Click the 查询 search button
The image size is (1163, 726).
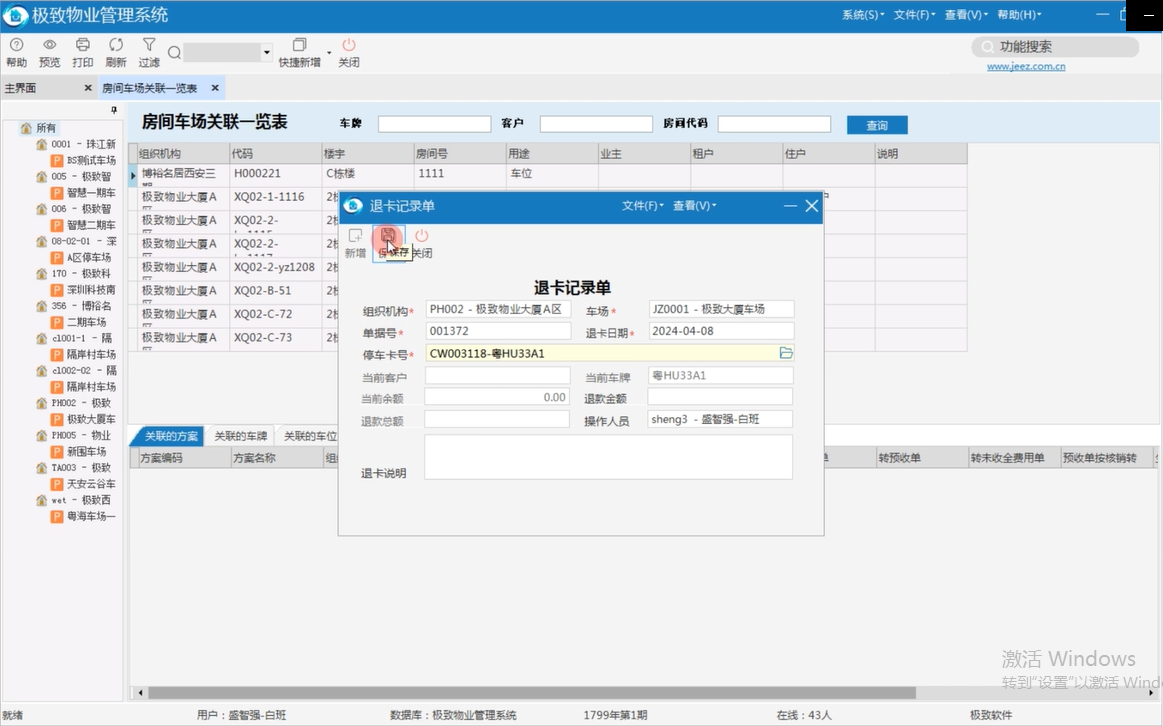(x=876, y=125)
